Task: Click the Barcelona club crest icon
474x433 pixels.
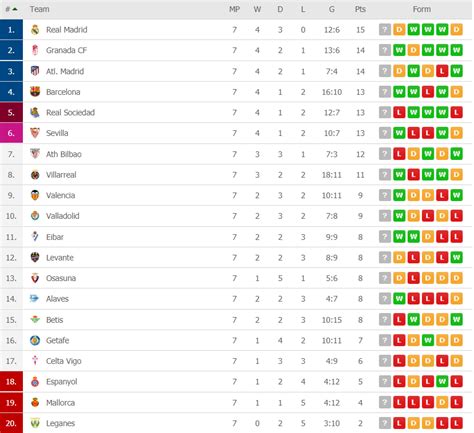Action: (35, 92)
